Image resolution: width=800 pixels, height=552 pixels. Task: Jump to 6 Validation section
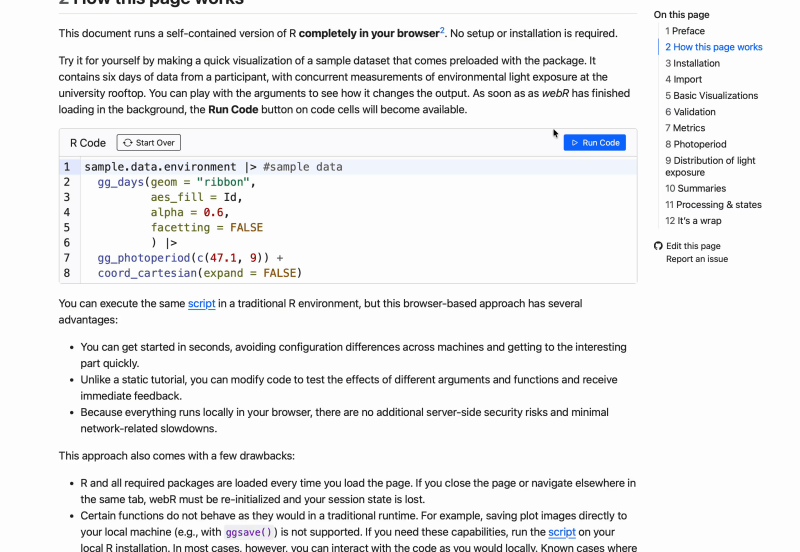point(690,112)
